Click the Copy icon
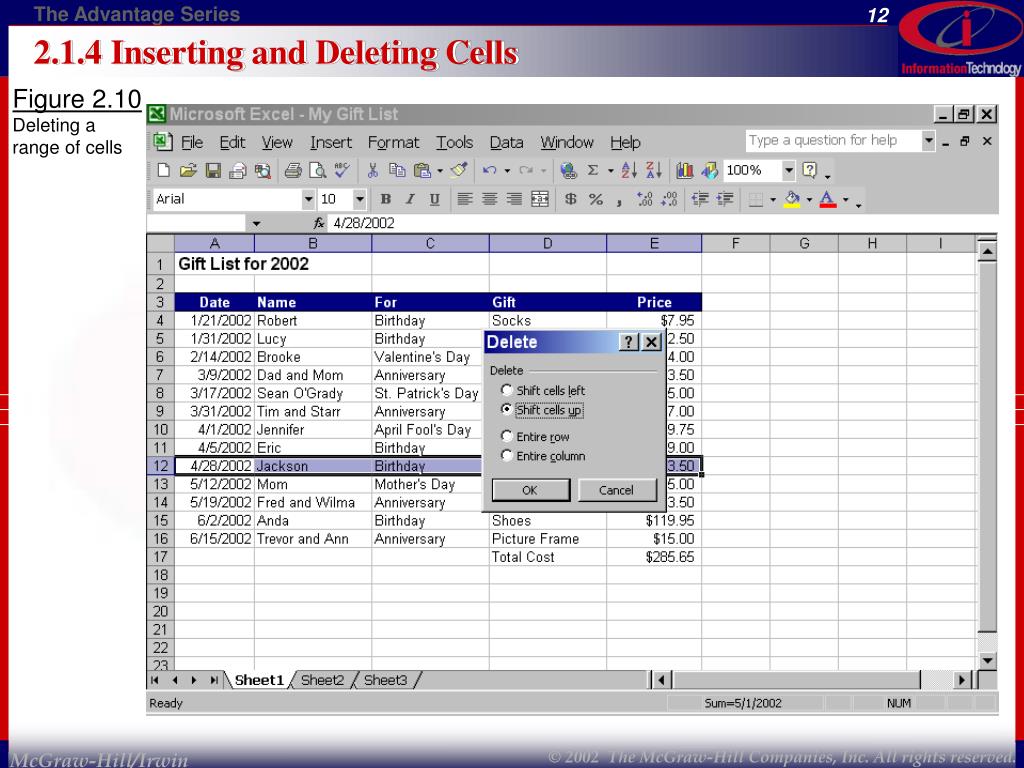Screen dimensions: 1024x768 click(397, 170)
